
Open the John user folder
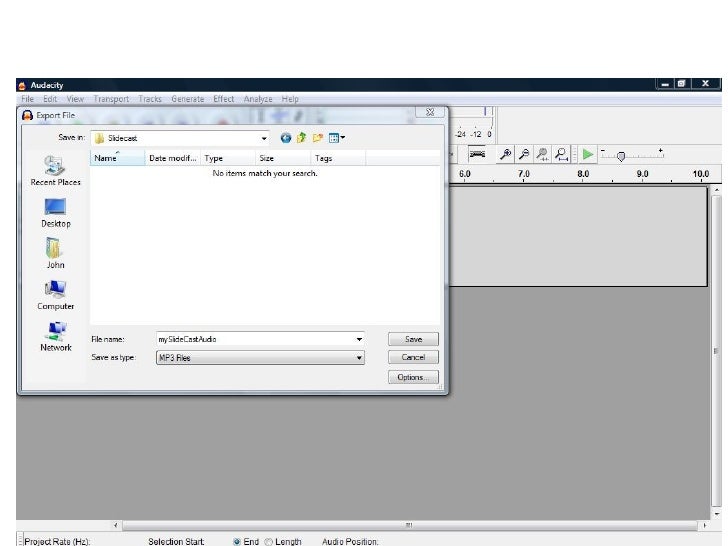55,254
